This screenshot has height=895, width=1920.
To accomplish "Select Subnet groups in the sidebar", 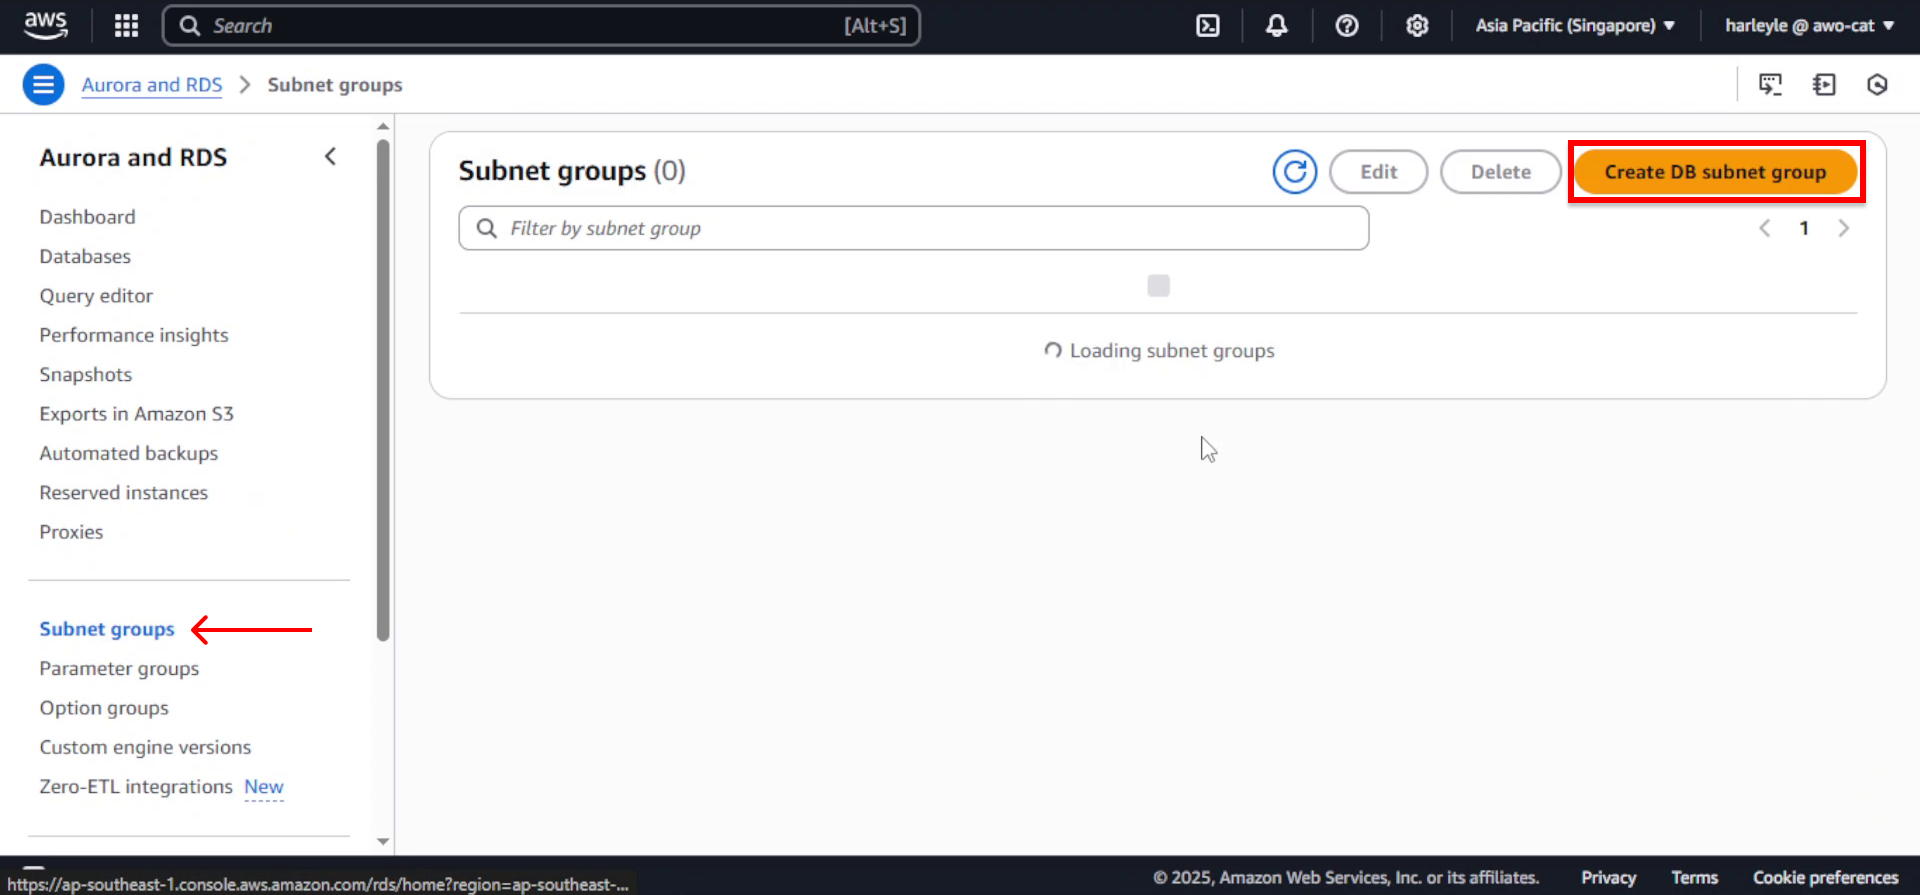I will click(107, 630).
